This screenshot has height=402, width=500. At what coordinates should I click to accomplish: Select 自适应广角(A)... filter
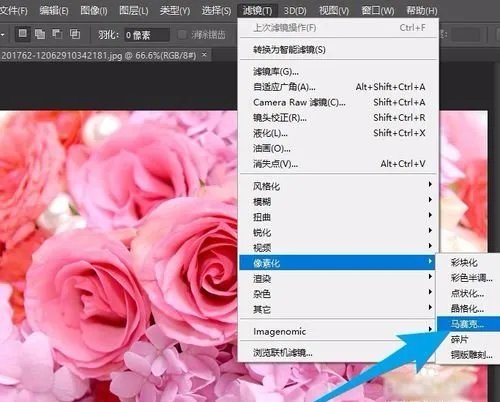[338, 87]
